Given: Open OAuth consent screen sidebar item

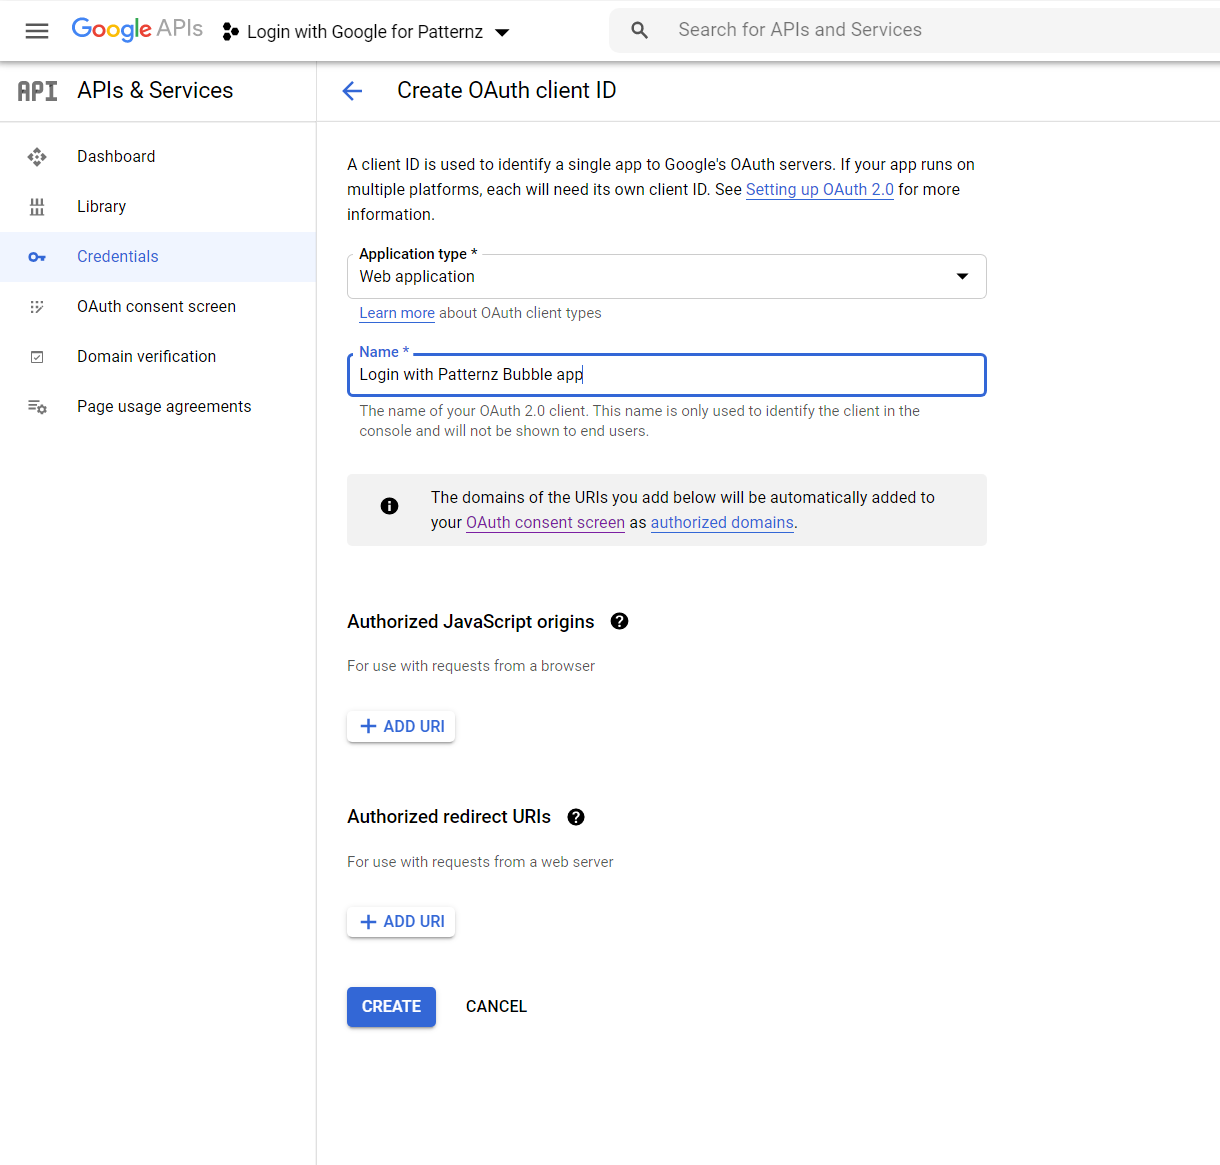Looking at the screenshot, I should click(x=156, y=307).
